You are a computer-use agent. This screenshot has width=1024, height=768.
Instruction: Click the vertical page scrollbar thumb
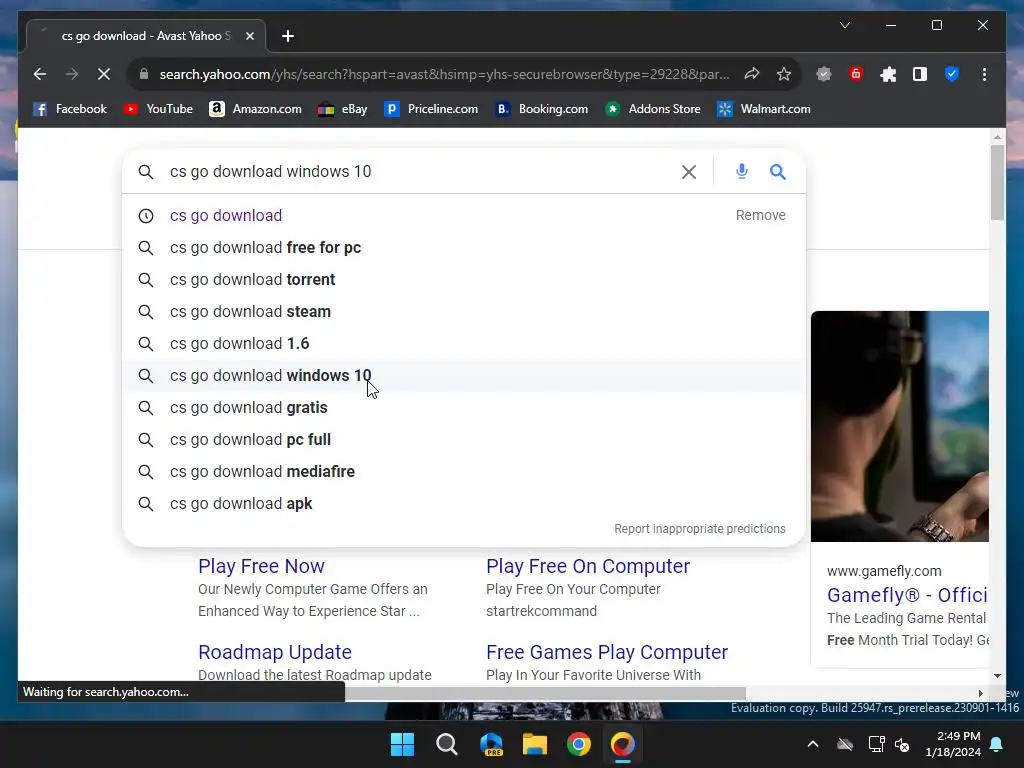pyautogui.click(x=997, y=183)
